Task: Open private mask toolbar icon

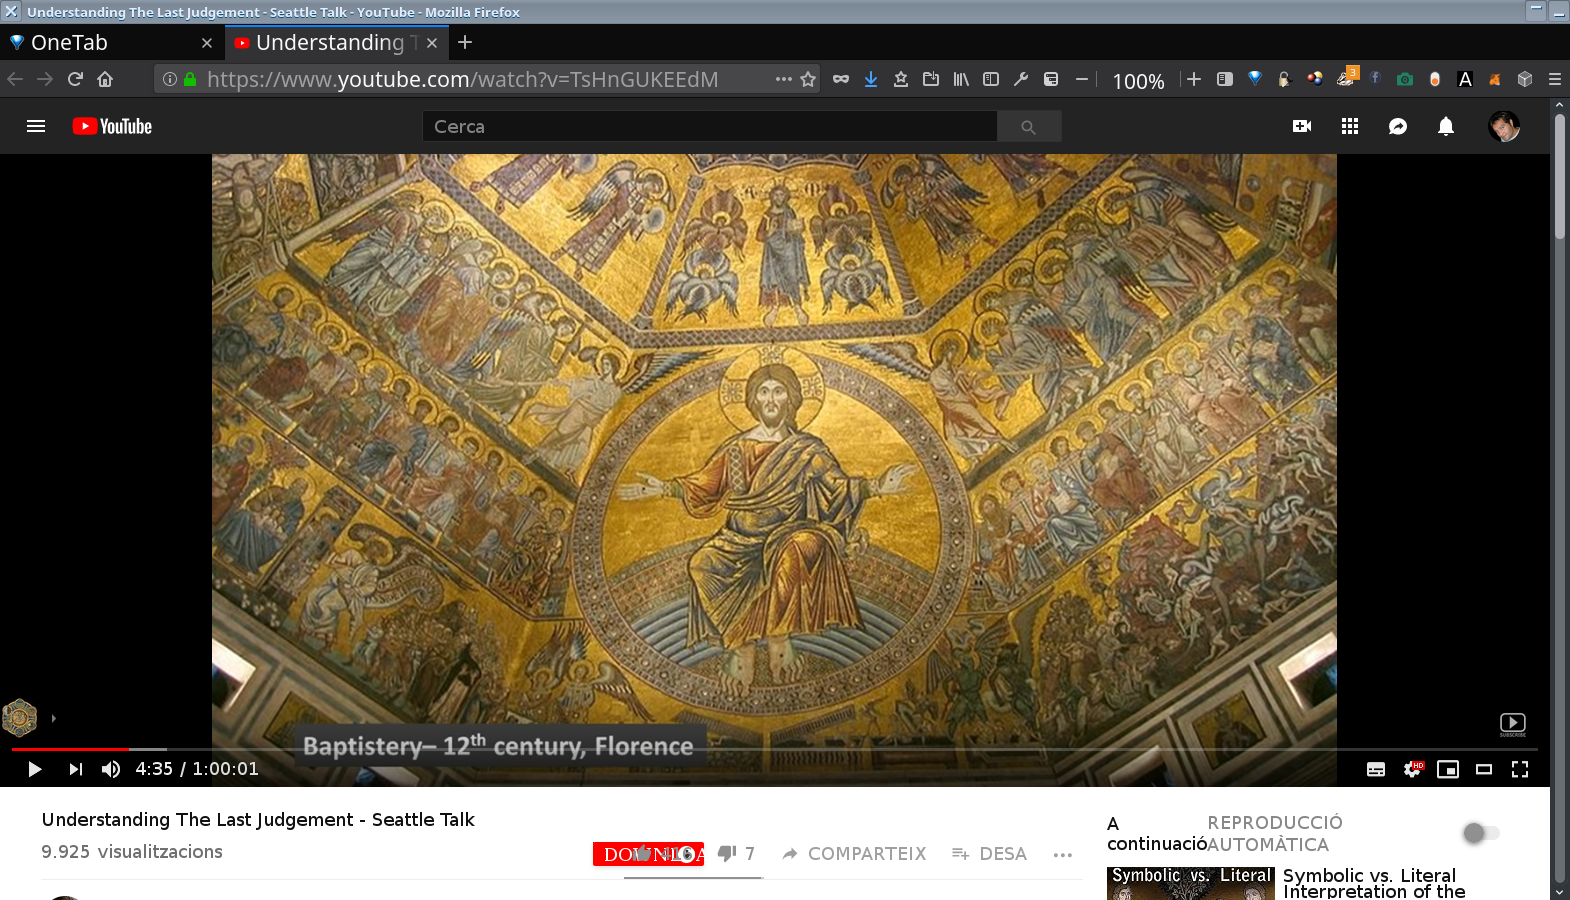Action: click(x=841, y=79)
